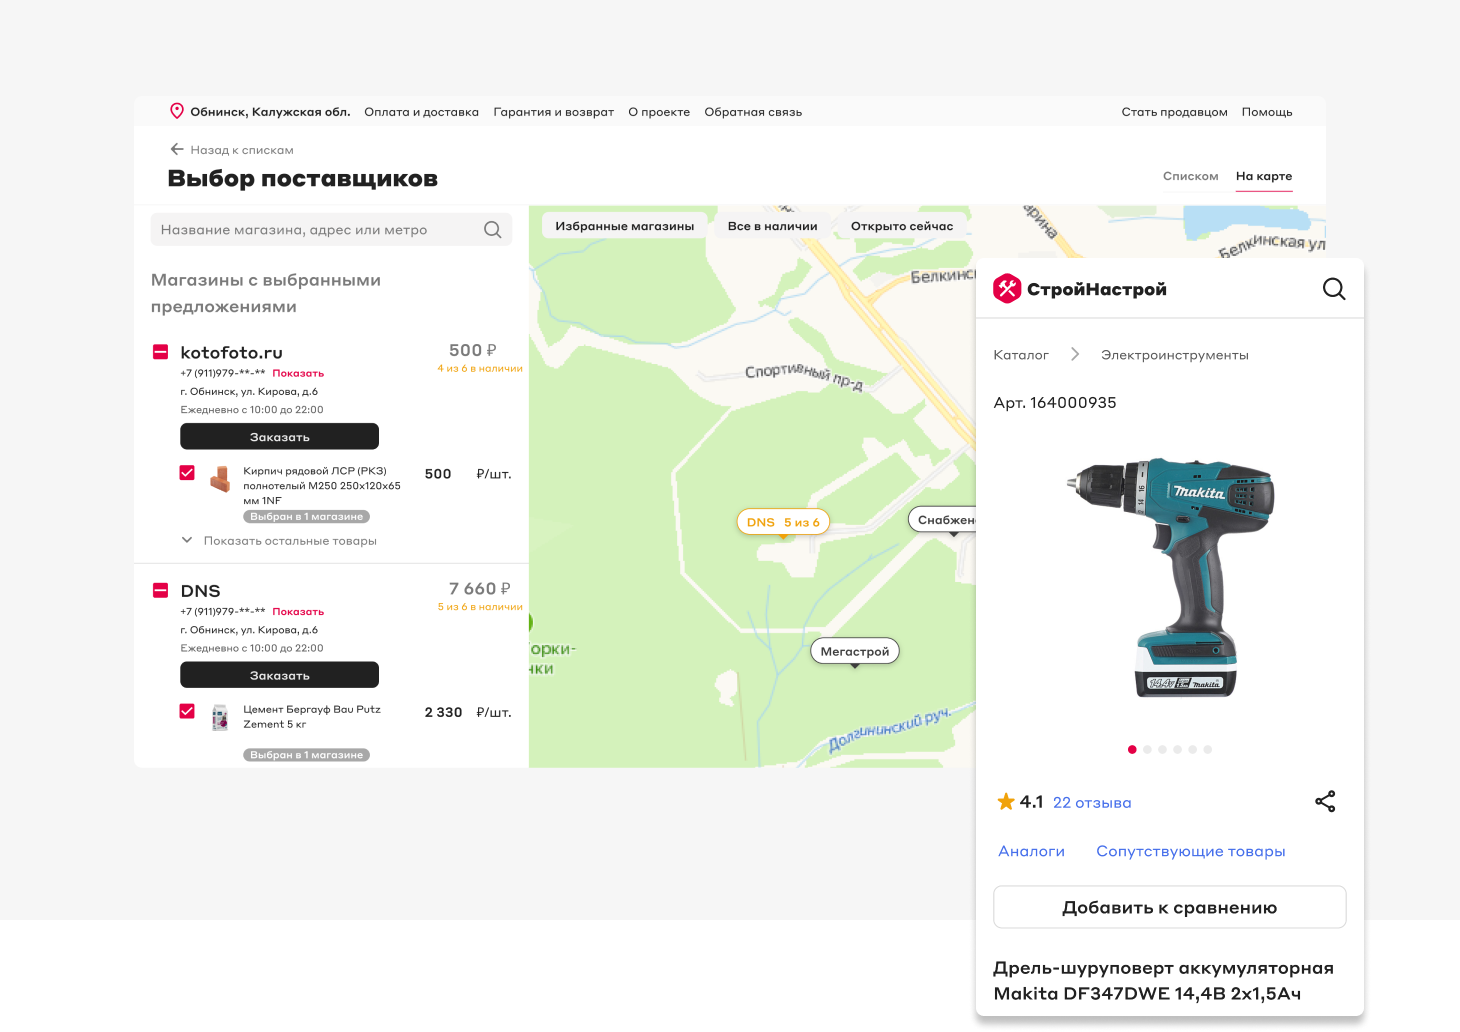Click the 'Выбран в 1 магазине' badge under Цемент
This screenshot has height=1032, width=1460.
click(x=306, y=755)
